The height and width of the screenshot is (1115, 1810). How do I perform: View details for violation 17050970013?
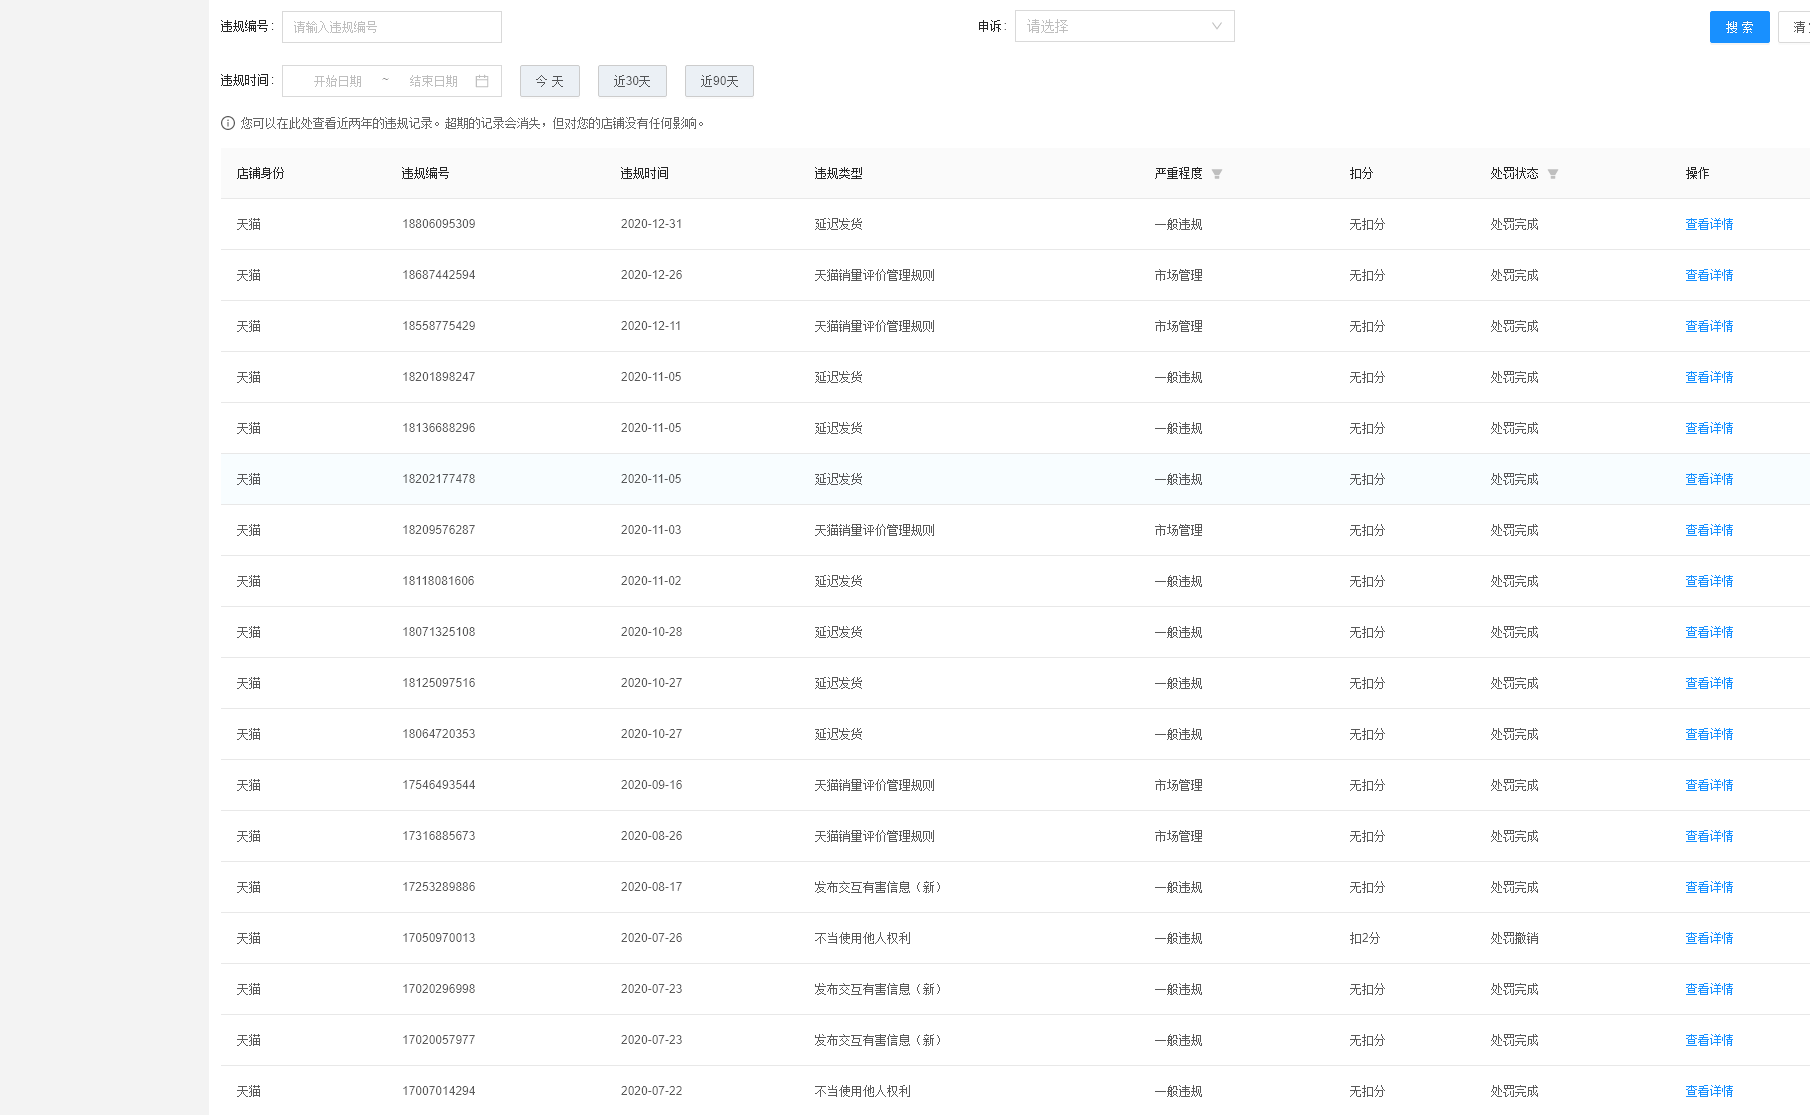pos(1709,938)
